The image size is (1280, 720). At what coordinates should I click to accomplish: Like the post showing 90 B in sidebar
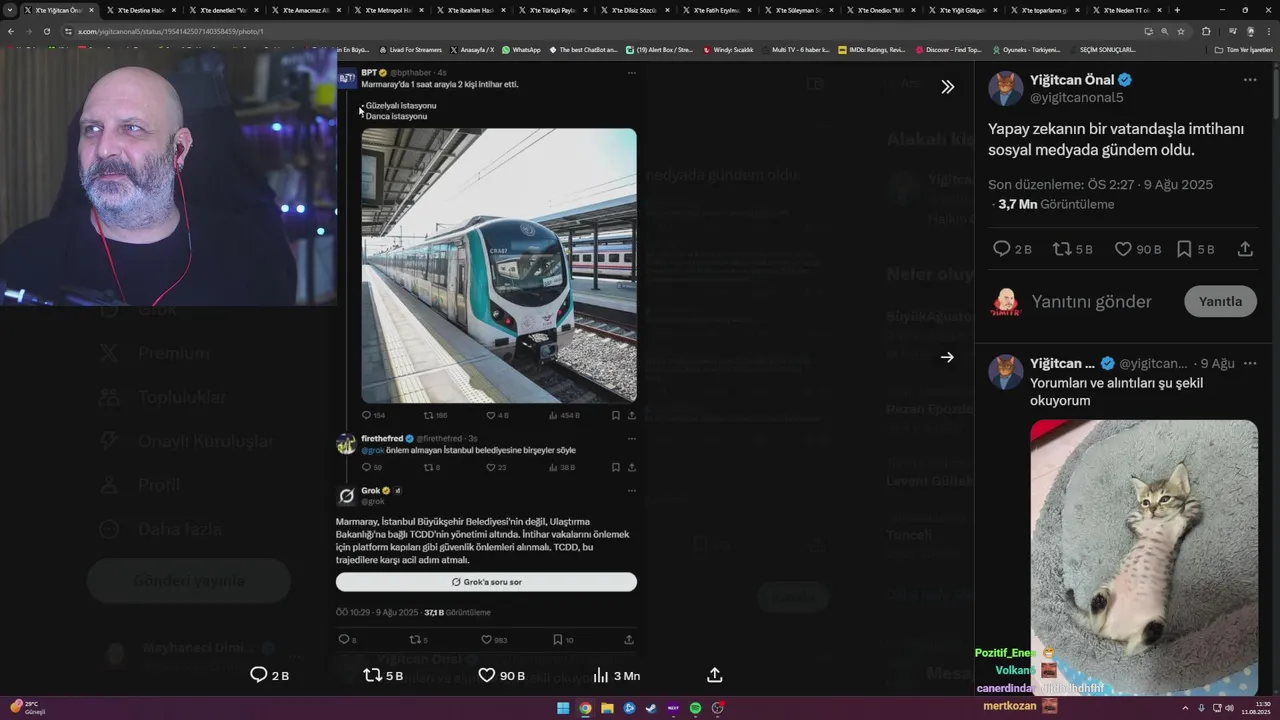click(1137, 249)
